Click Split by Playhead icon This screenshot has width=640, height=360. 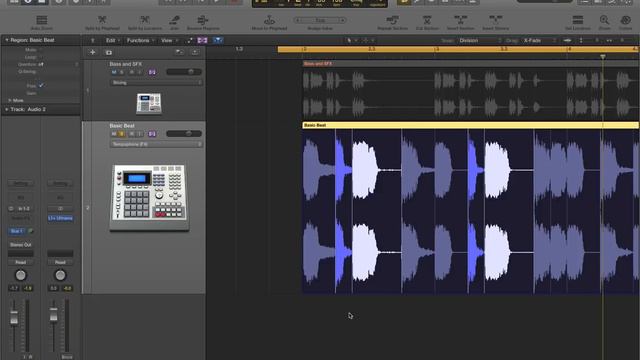102,20
